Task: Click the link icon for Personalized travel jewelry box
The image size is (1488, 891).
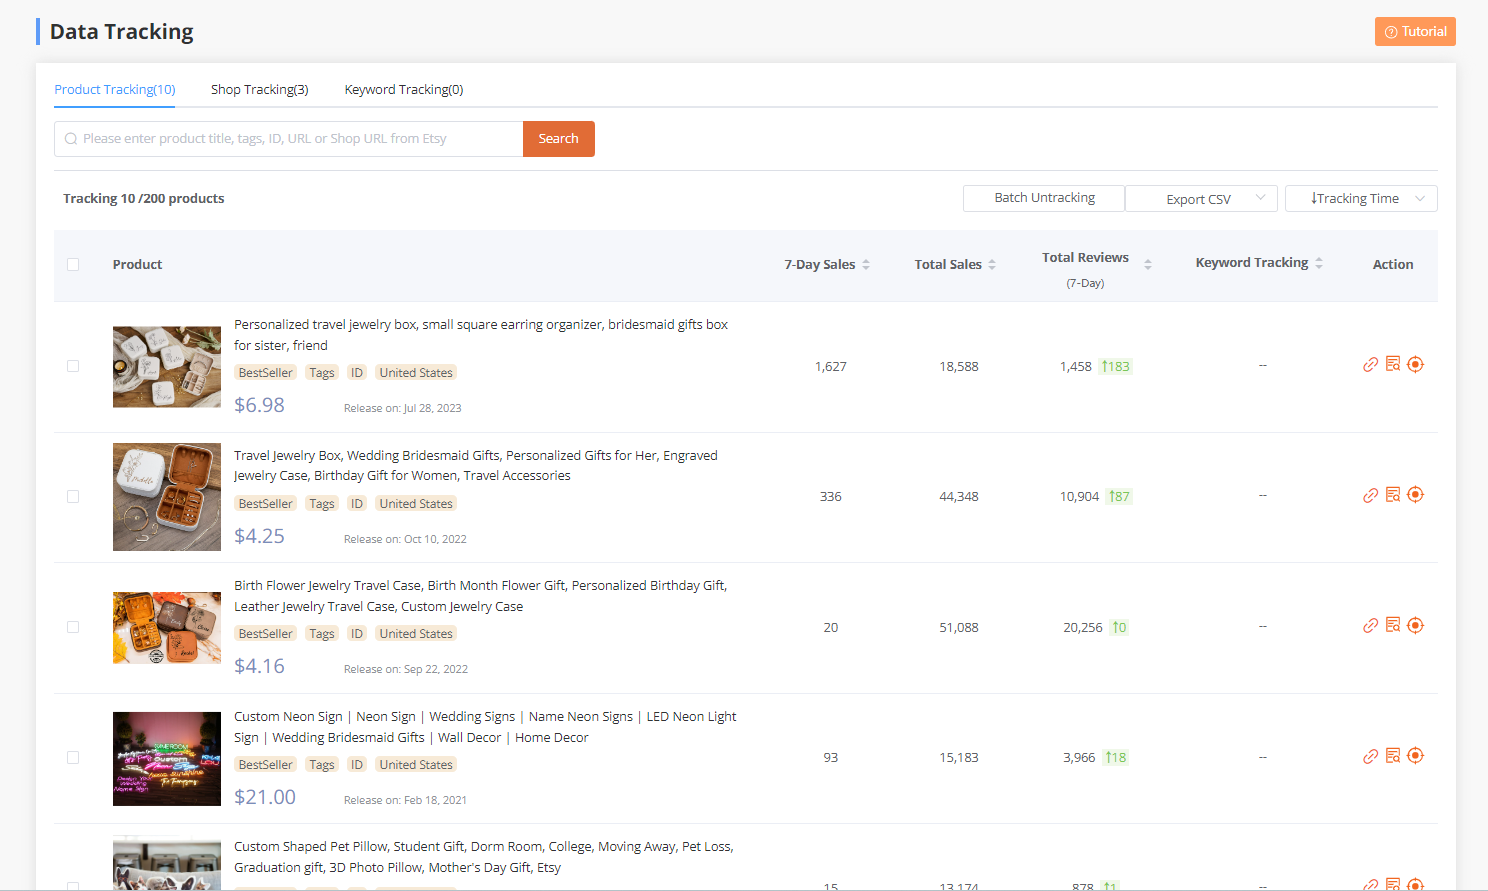Action: point(1370,364)
